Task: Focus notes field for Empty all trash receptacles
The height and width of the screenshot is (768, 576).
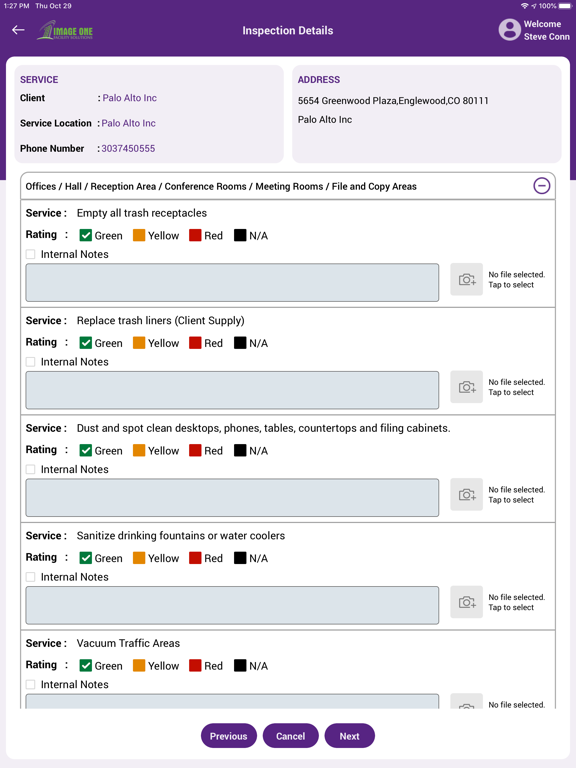Action: [x=232, y=283]
